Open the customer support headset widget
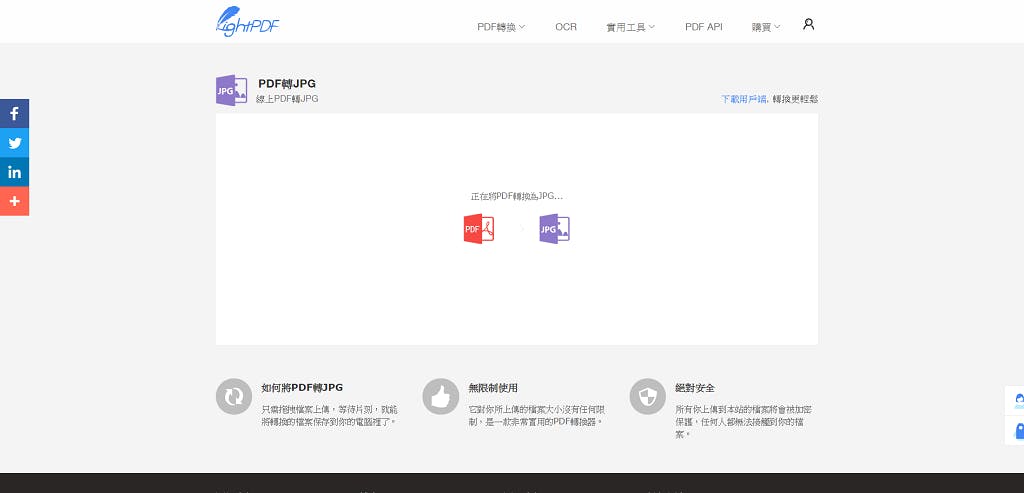The image size is (1024, 493). coord(1017,401)
